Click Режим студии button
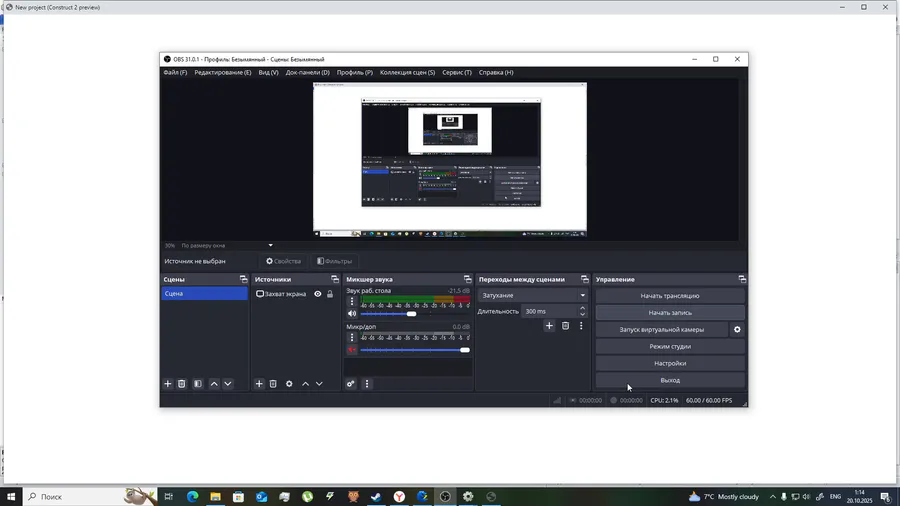Screen dimensions: 900x506 (670, 347)
